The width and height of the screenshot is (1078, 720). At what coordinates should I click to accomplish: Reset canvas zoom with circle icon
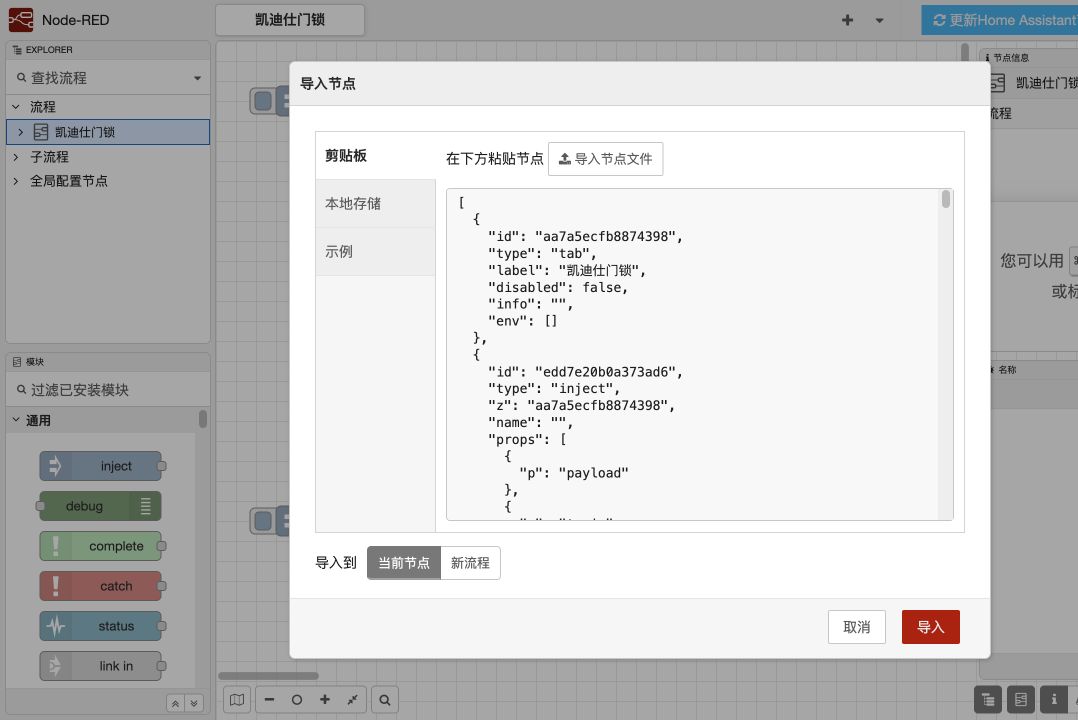297,700
